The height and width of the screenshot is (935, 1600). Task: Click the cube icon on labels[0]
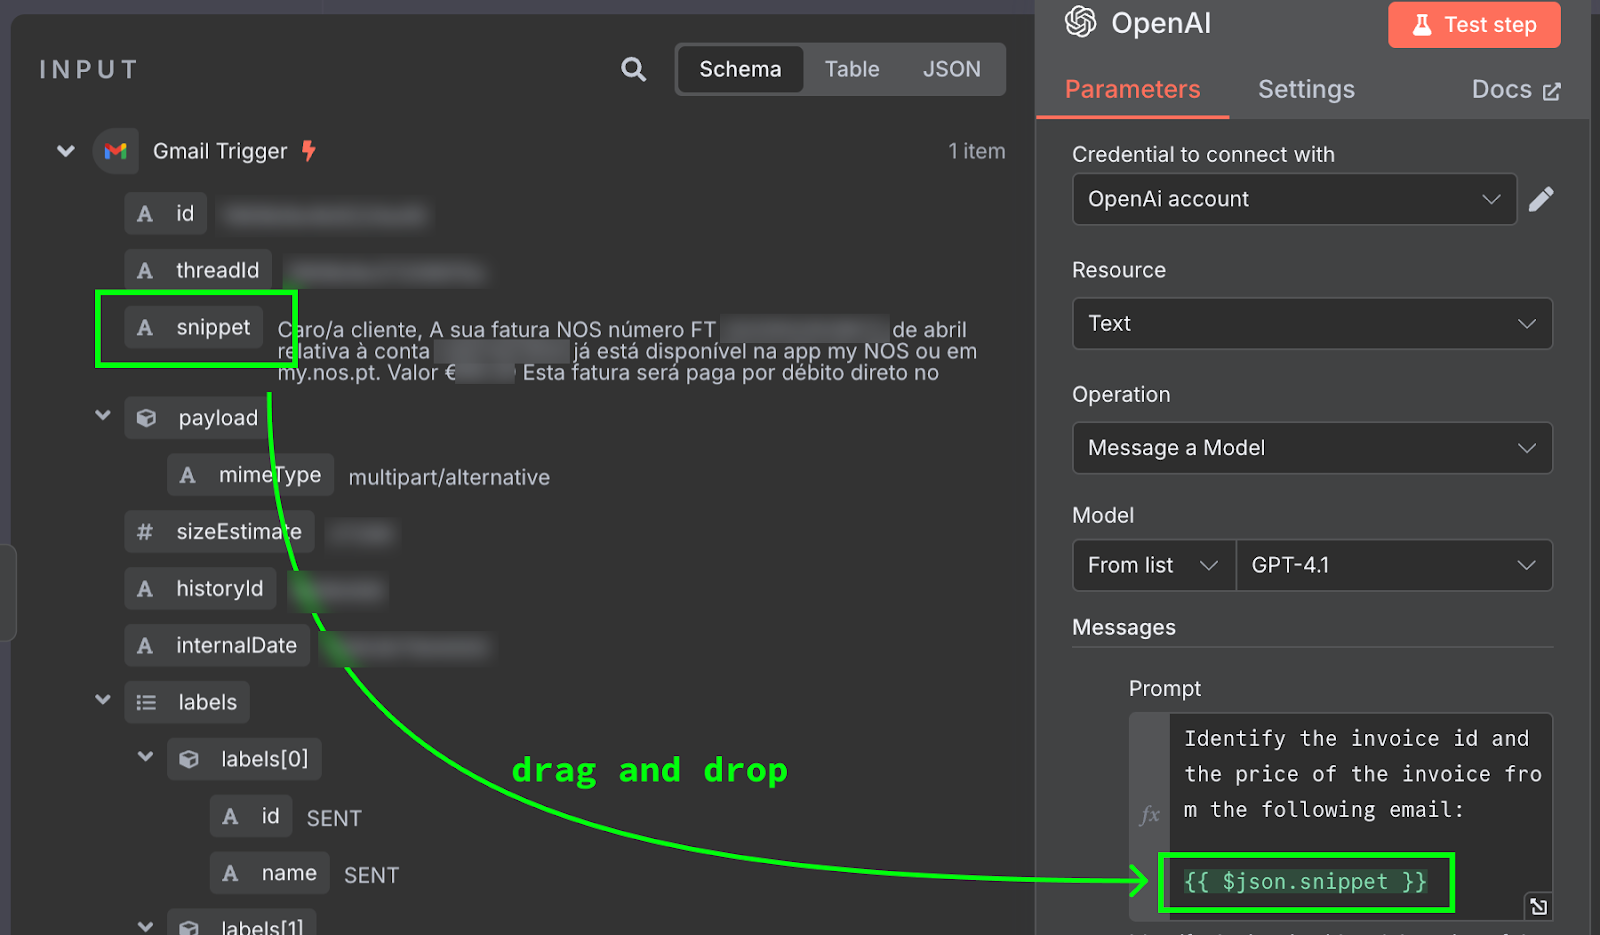point(189,759)
